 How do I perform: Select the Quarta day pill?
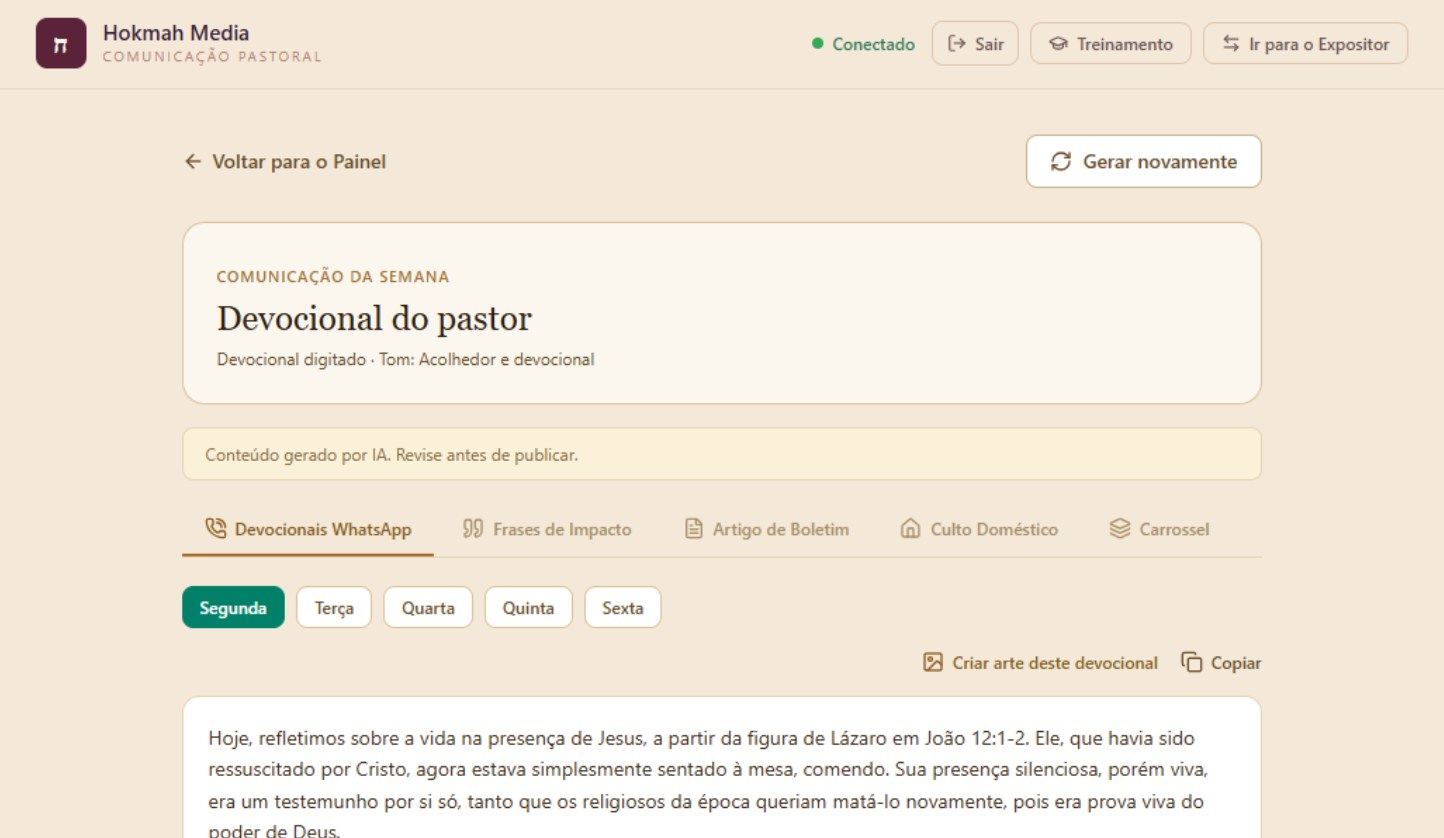[x=428, y=607]
